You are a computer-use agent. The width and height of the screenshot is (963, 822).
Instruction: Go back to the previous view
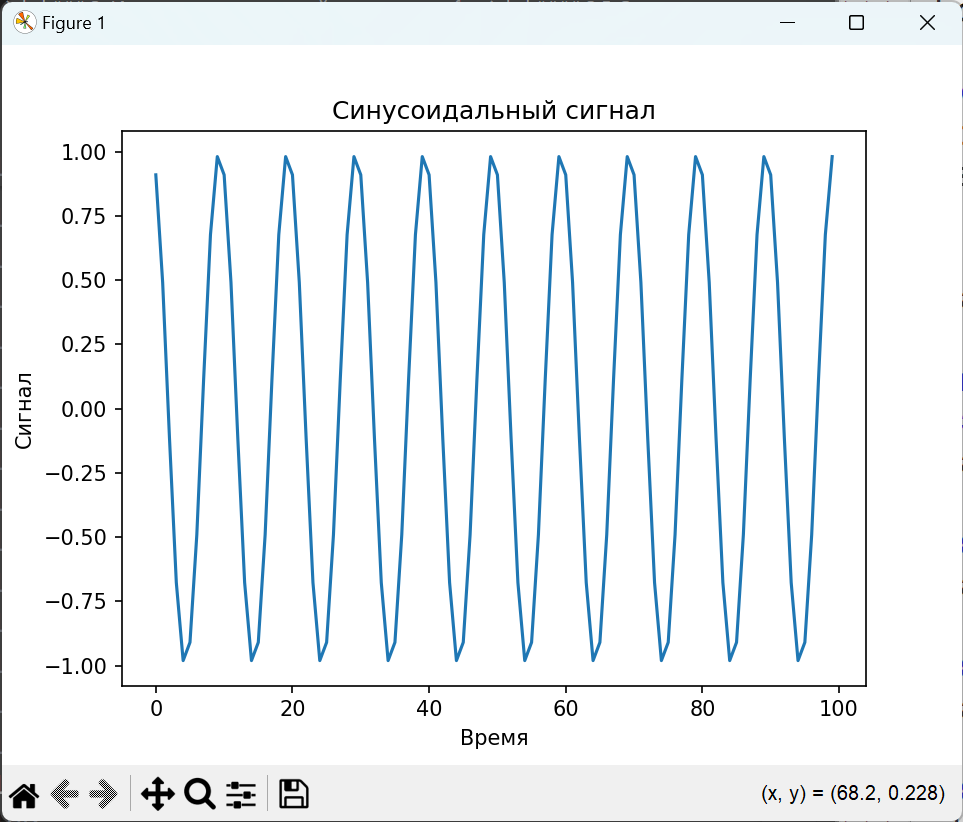65,794
